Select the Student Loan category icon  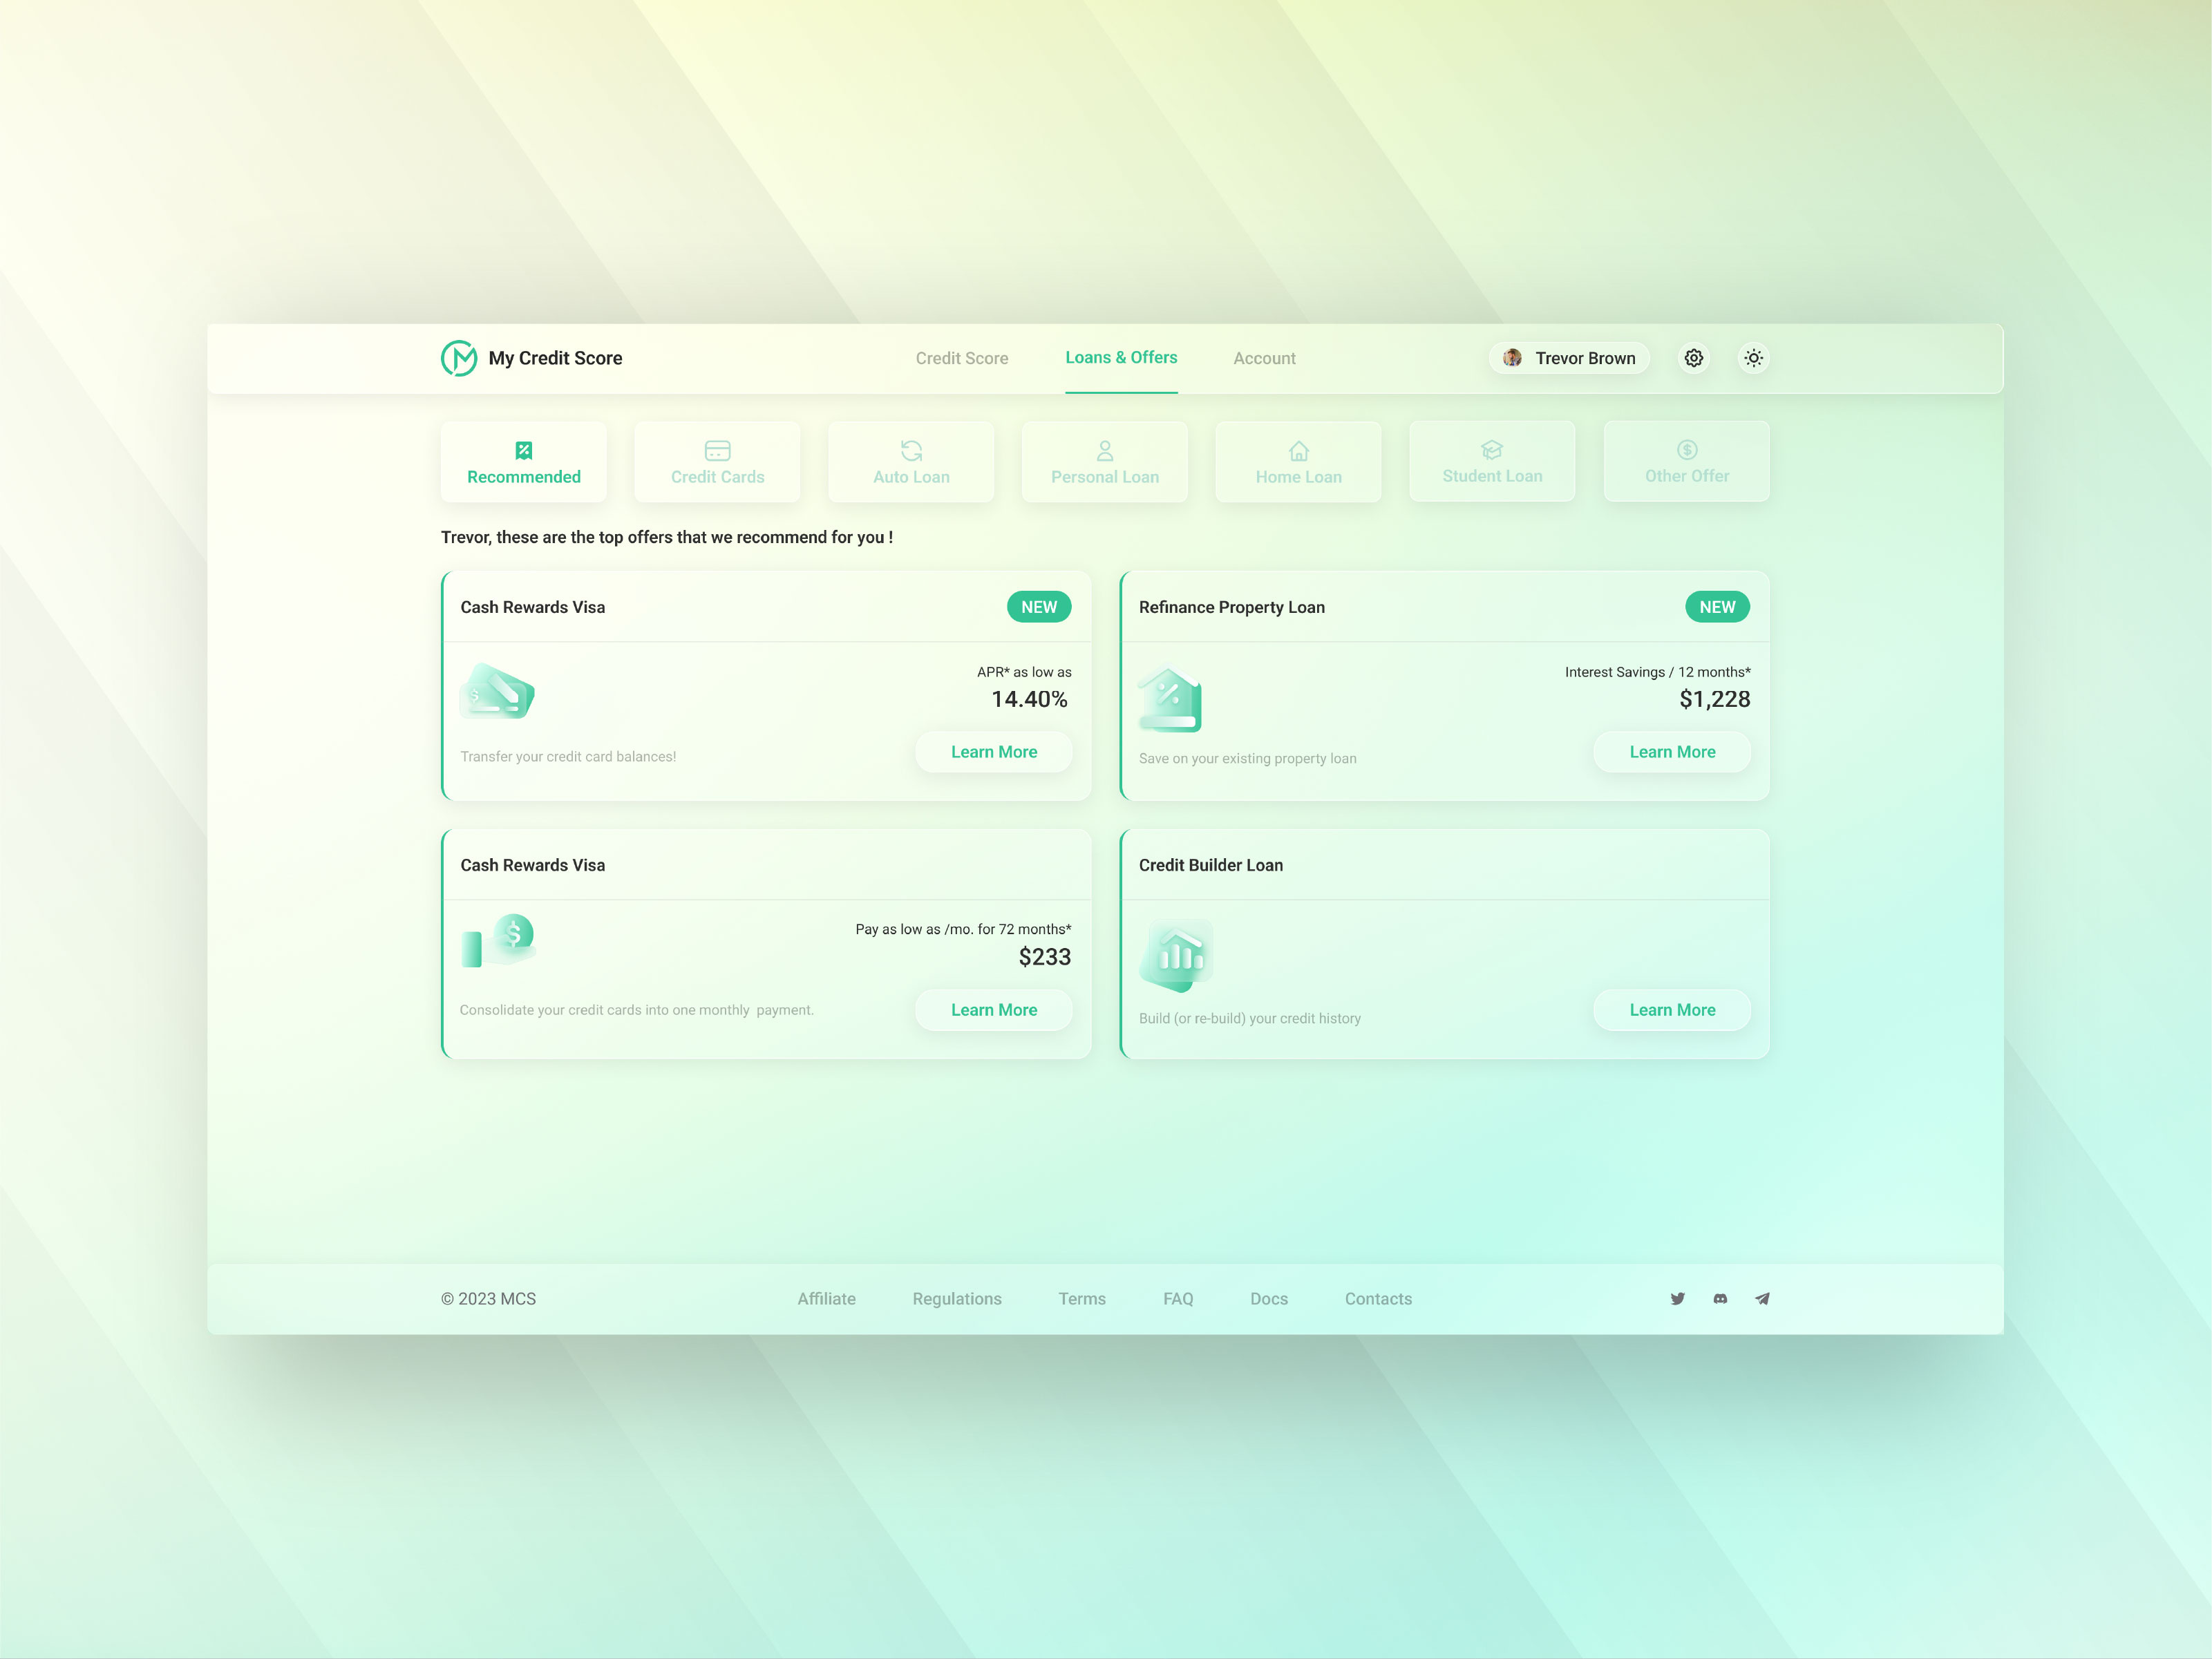1492,450
